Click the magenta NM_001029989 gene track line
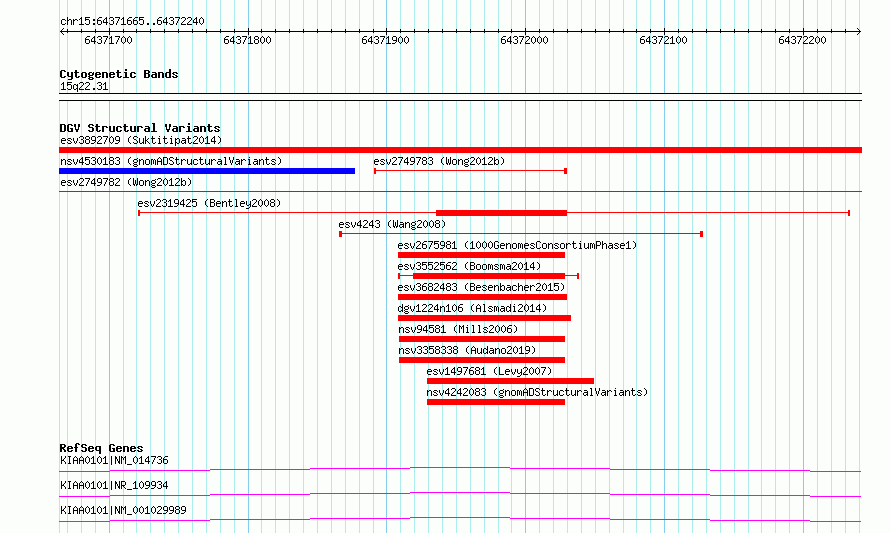 pos(460,519)
